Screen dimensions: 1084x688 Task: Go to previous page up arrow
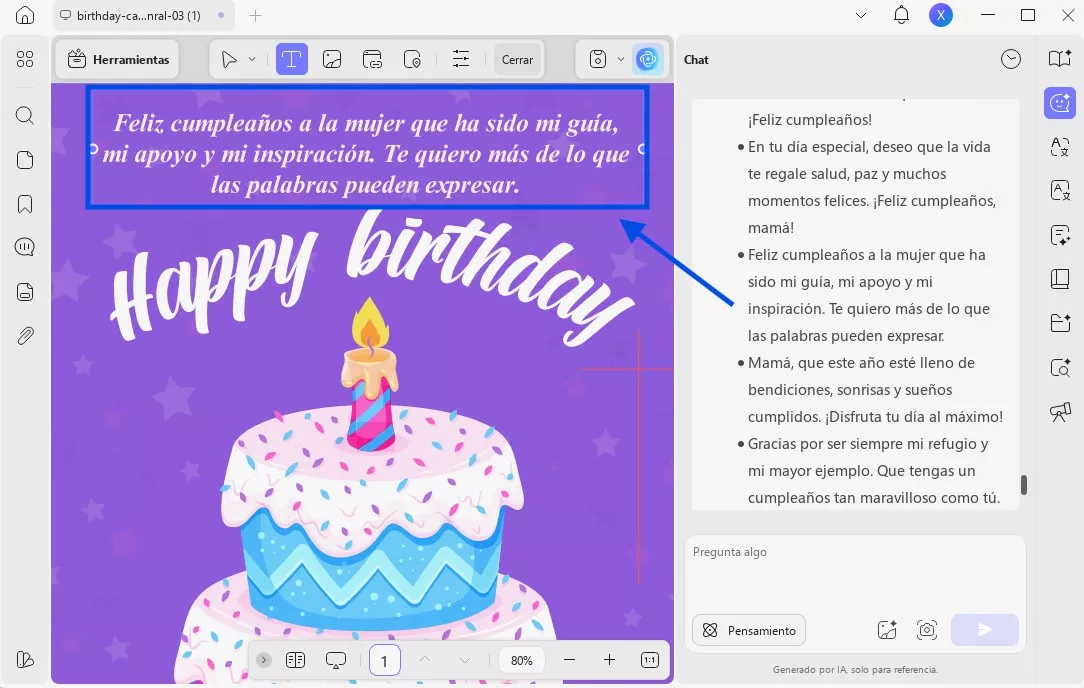pos(425,660)
